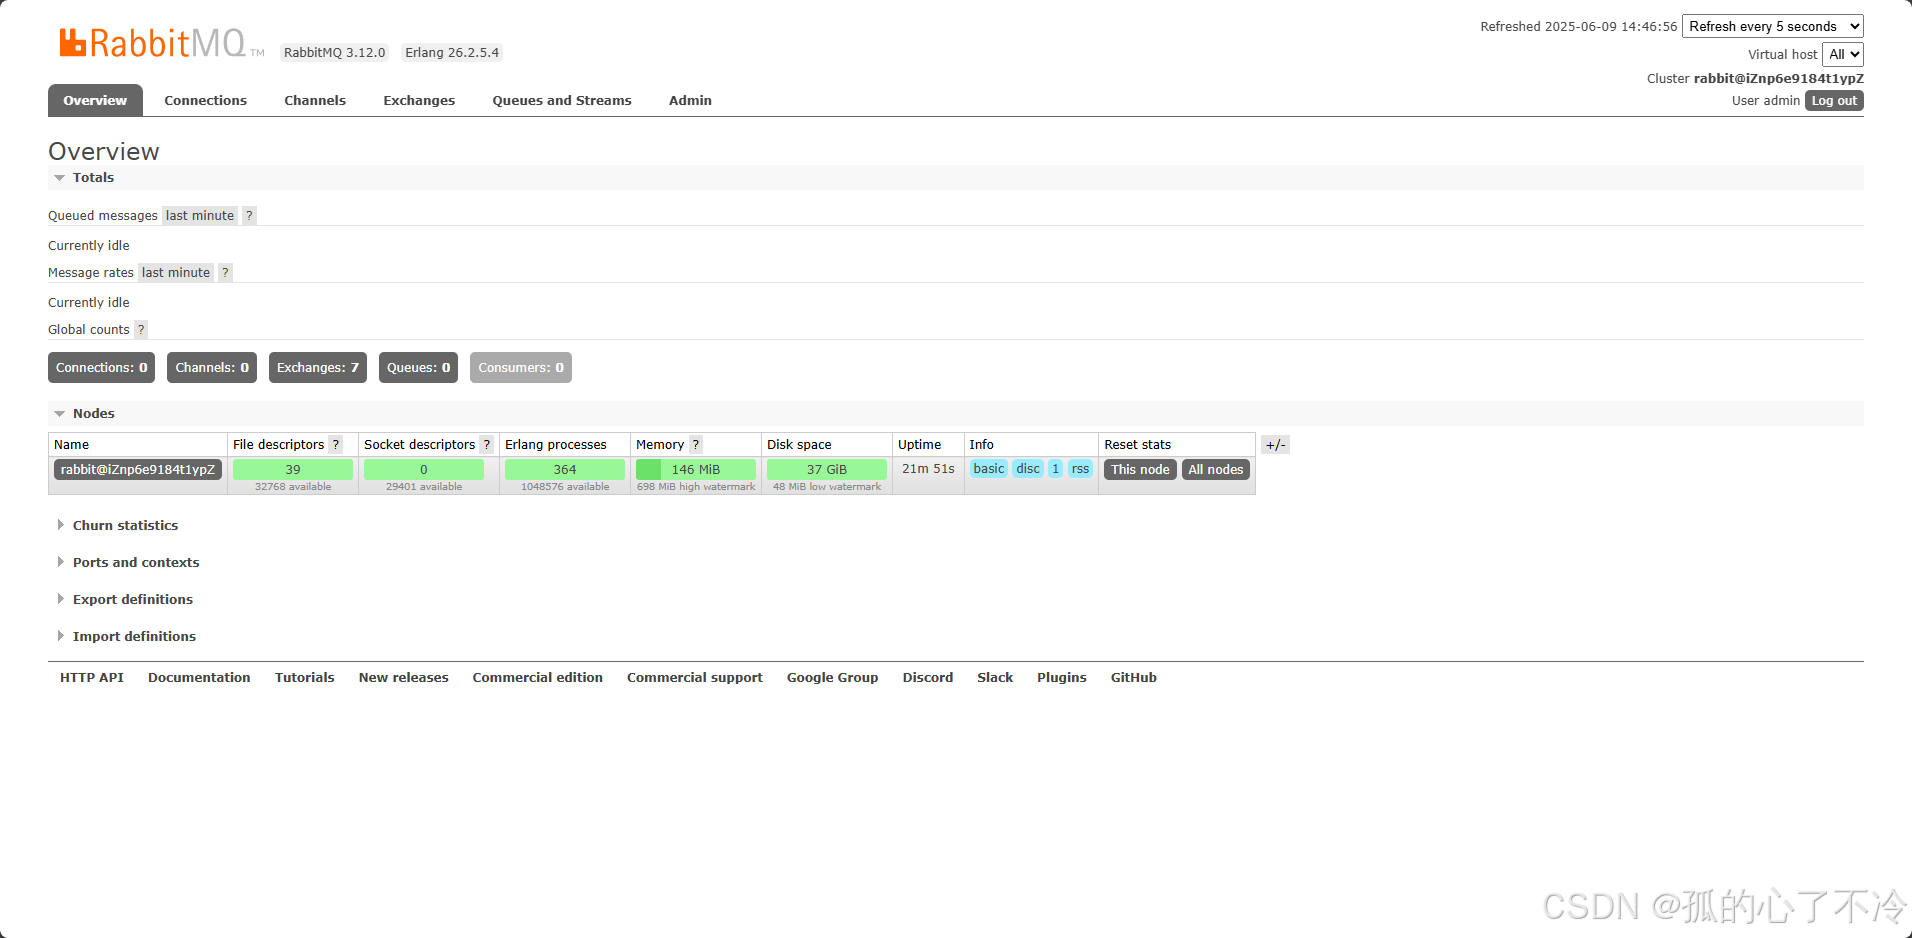
Task: Open help for Memory column
Action: click(696, 444)
